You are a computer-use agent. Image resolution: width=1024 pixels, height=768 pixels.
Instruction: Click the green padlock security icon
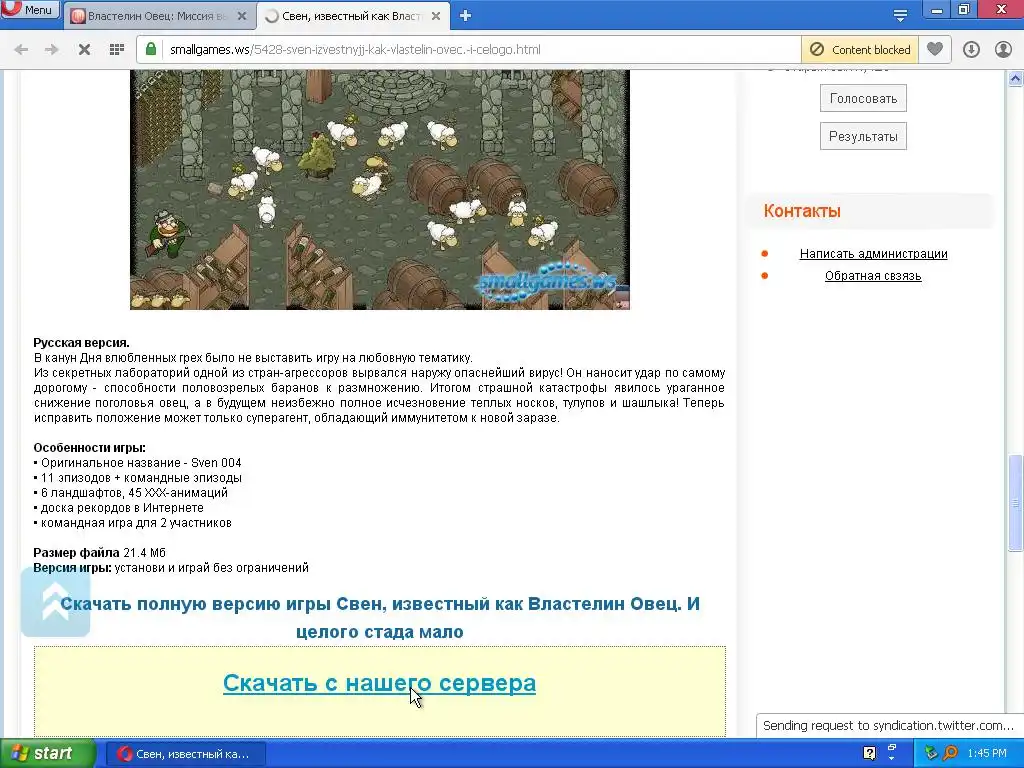tap(151, 49)
